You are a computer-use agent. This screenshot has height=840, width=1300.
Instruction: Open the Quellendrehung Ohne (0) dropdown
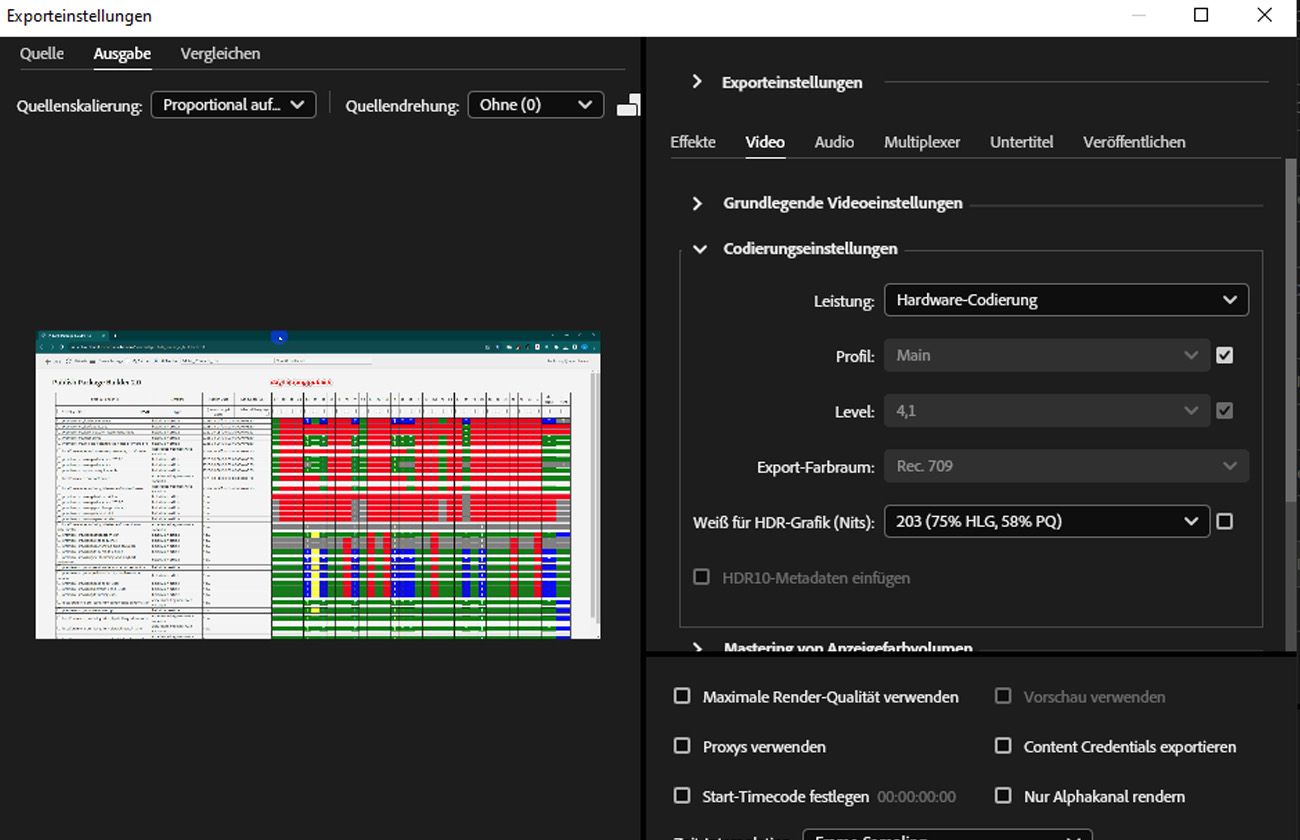click(x=535, y=105)
